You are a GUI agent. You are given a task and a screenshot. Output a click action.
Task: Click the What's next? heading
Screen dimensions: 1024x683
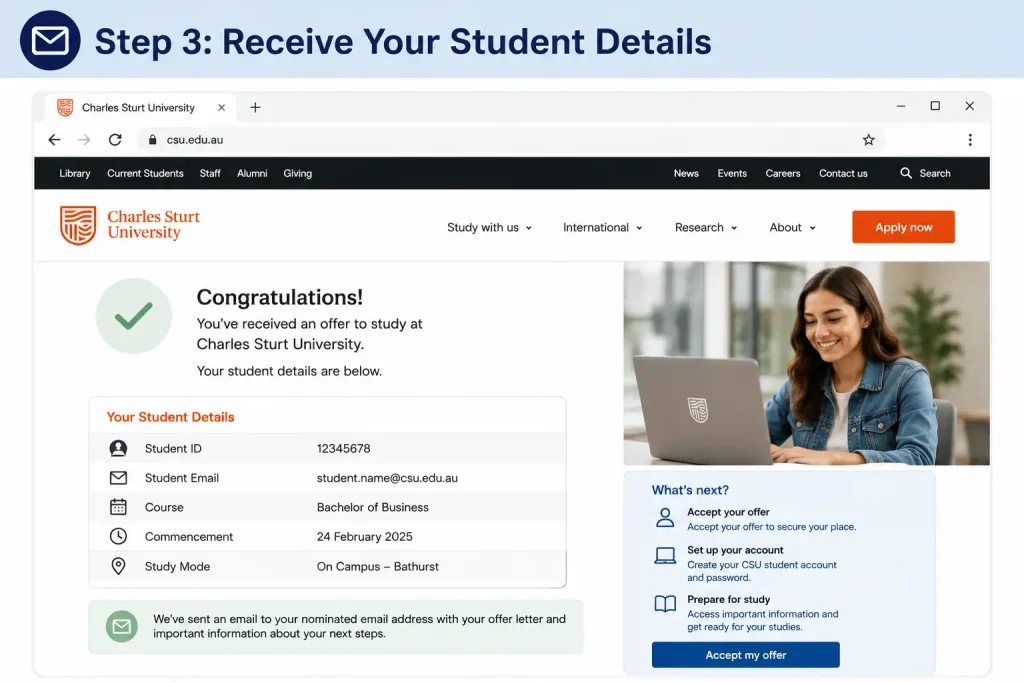[690, 490]
